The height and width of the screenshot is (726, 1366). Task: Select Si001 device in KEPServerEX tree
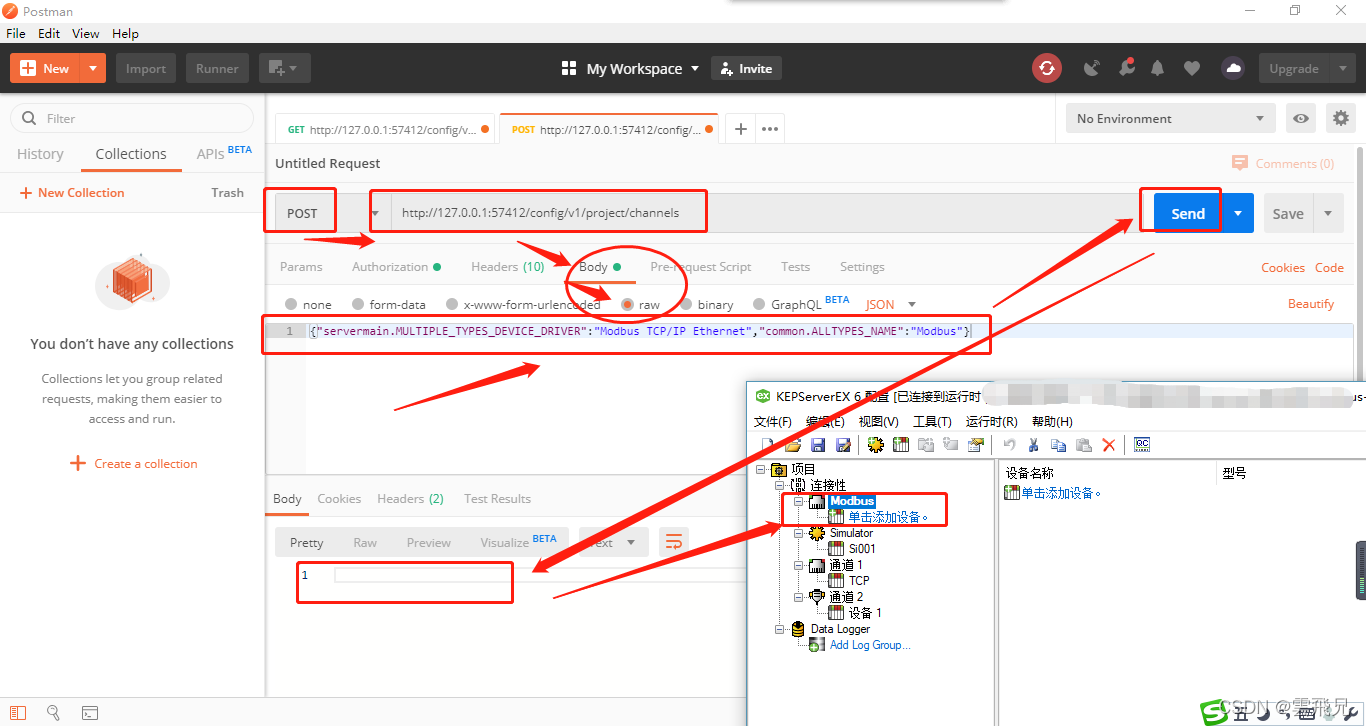(x=862, y=549)
